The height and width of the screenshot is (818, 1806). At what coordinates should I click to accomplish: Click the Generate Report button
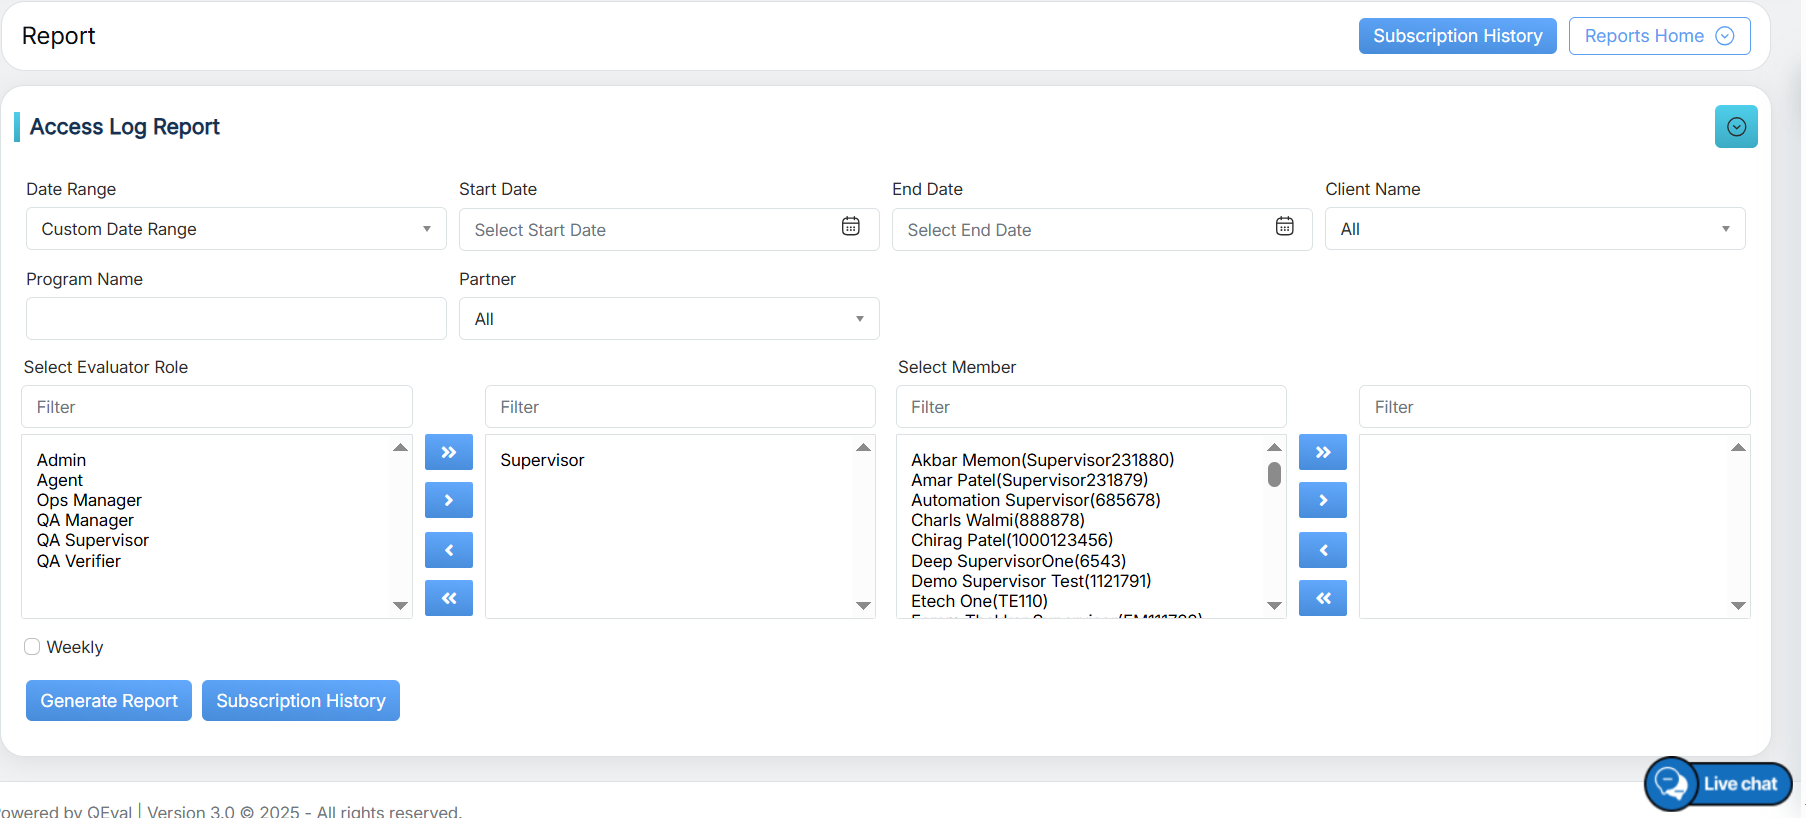point(109,701)
